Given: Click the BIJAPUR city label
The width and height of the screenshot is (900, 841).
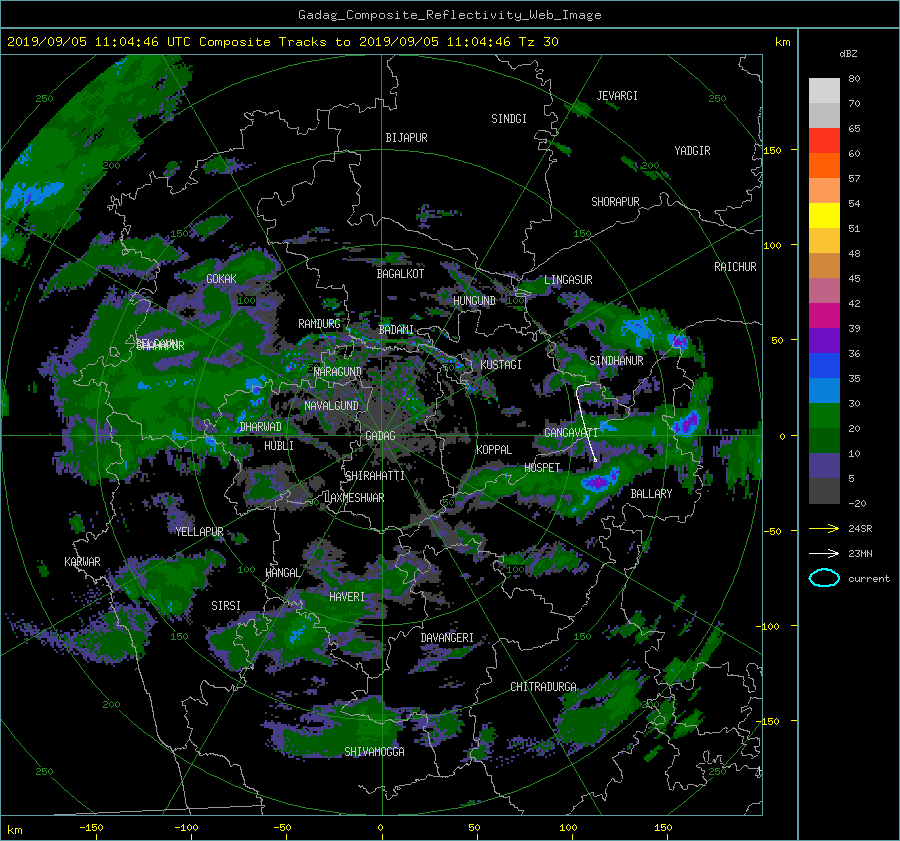Looking at the screenshot, I should (406, 138).
